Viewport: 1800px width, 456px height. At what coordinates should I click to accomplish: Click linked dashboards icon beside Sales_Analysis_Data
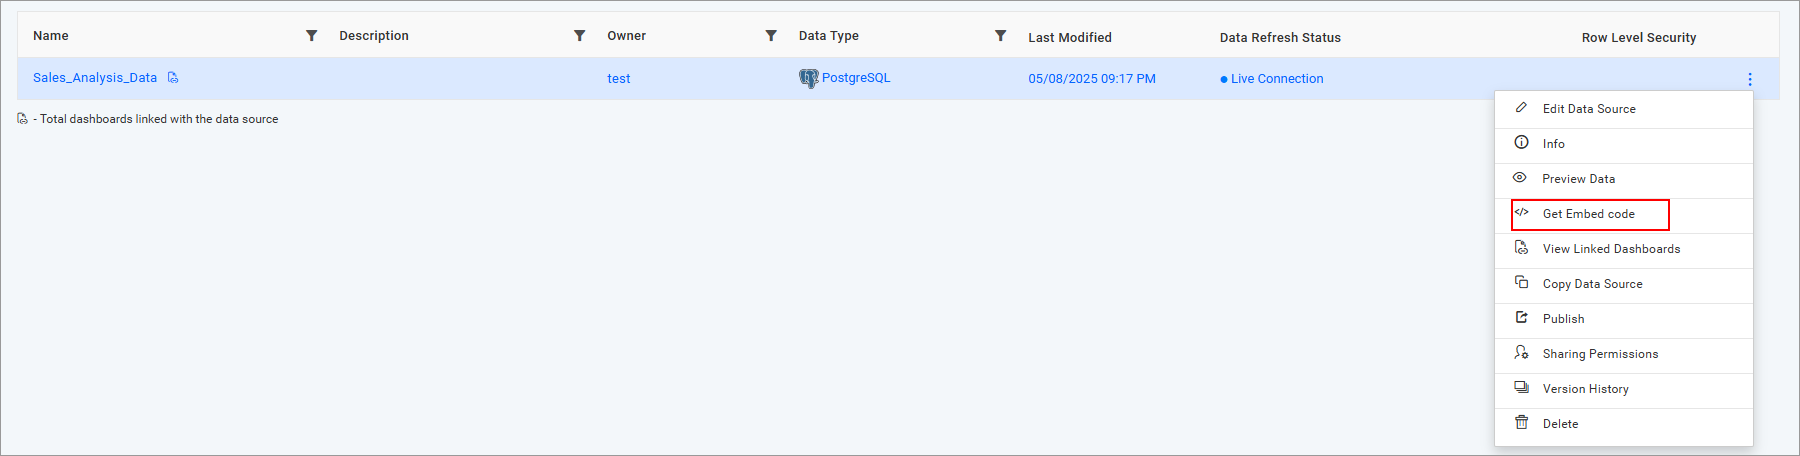173,77
